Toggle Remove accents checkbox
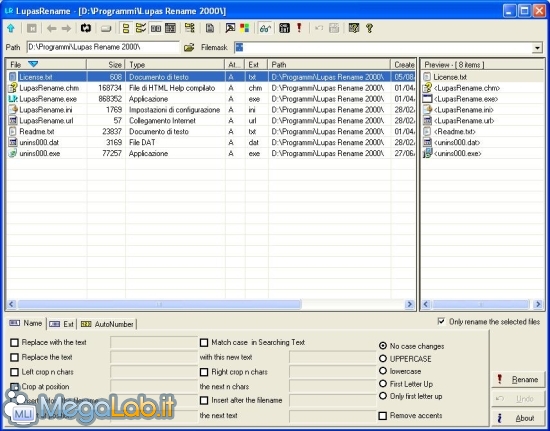This screenshot has height=431, width=550. point(383,416)
